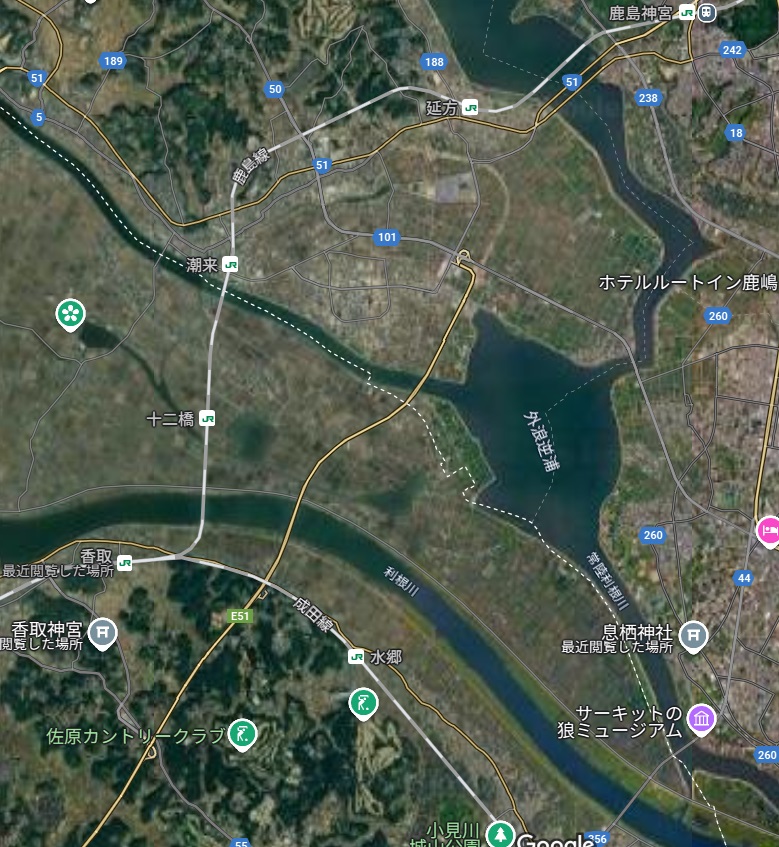Click the E51 expressway shield
Image resolution: width=779 pixels, height=847 pixels.
[240, 616]
